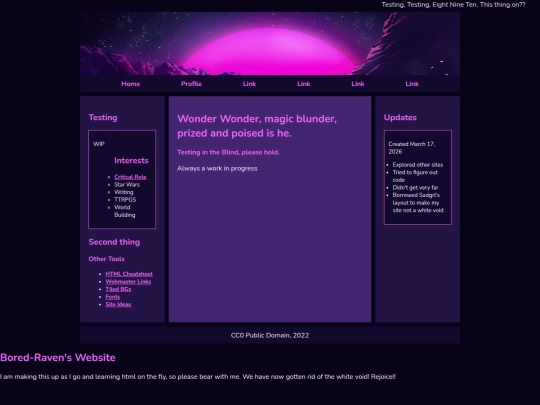The width and height of the screenshot is (540, 405).
Task: Open the Home navigation link
Action: [131, 84]
